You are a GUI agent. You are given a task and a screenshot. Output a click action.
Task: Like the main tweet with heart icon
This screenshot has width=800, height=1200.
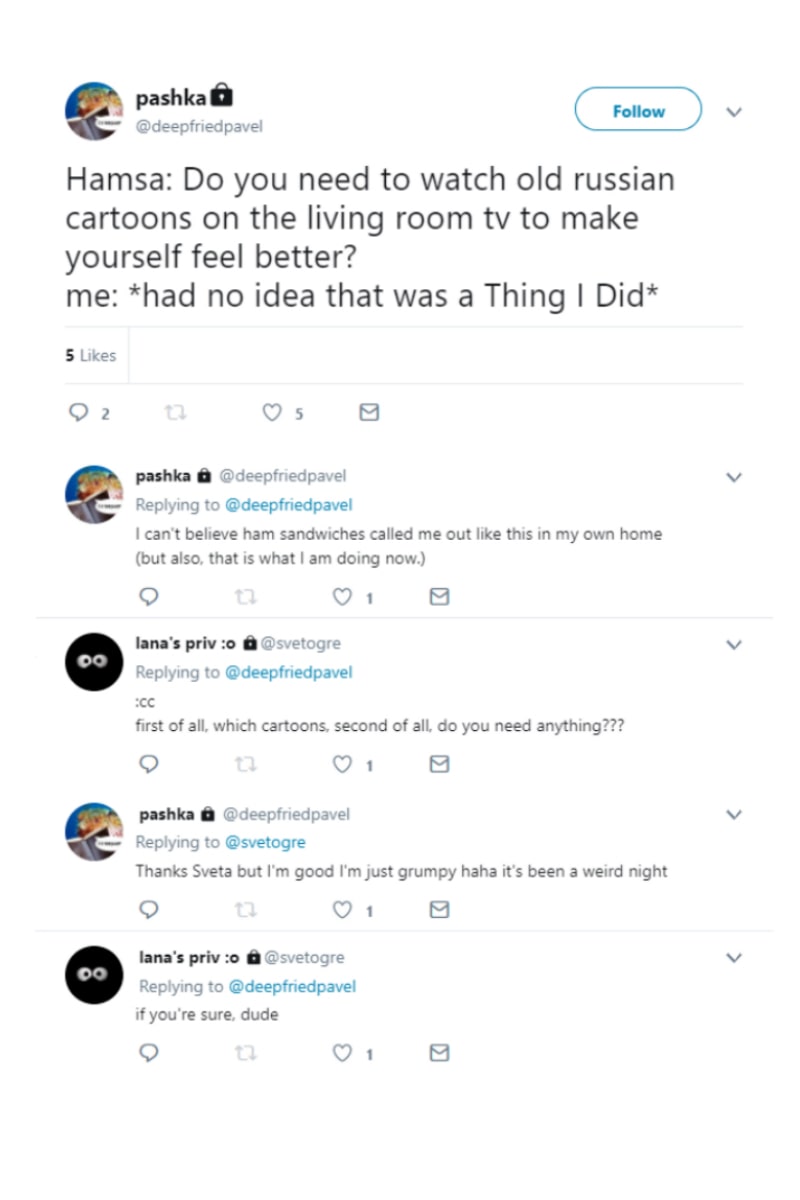click(272, 412)
